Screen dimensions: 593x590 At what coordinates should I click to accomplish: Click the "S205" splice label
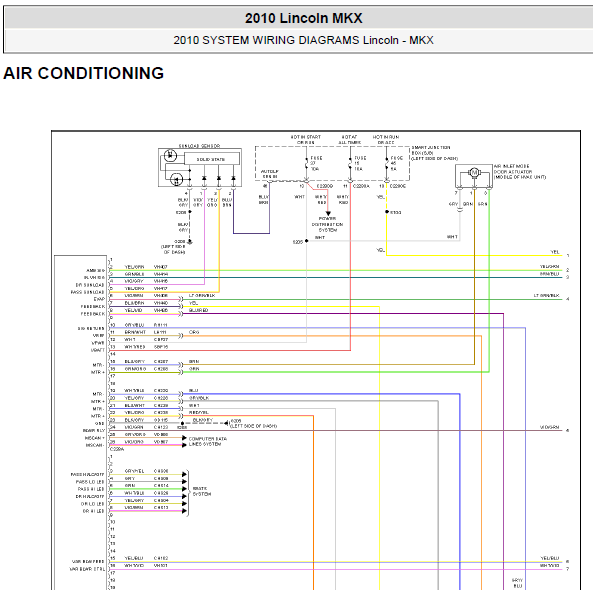point(298,242)
